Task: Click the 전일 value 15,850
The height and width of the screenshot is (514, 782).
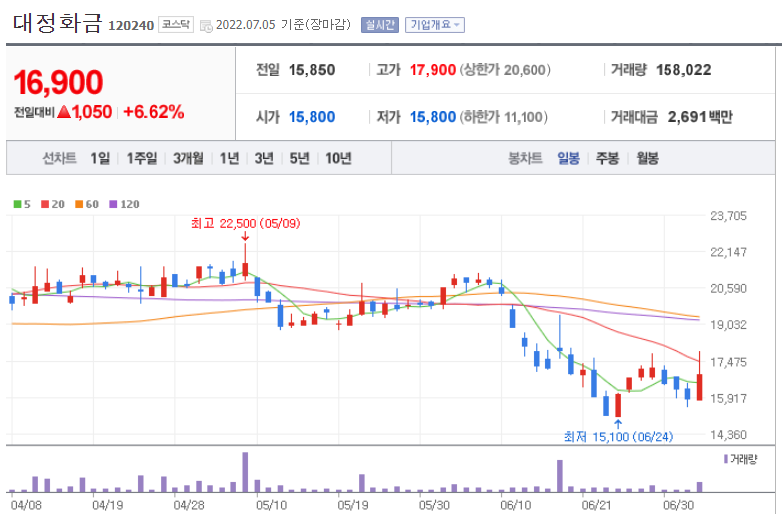Action: tap(312, 70)
